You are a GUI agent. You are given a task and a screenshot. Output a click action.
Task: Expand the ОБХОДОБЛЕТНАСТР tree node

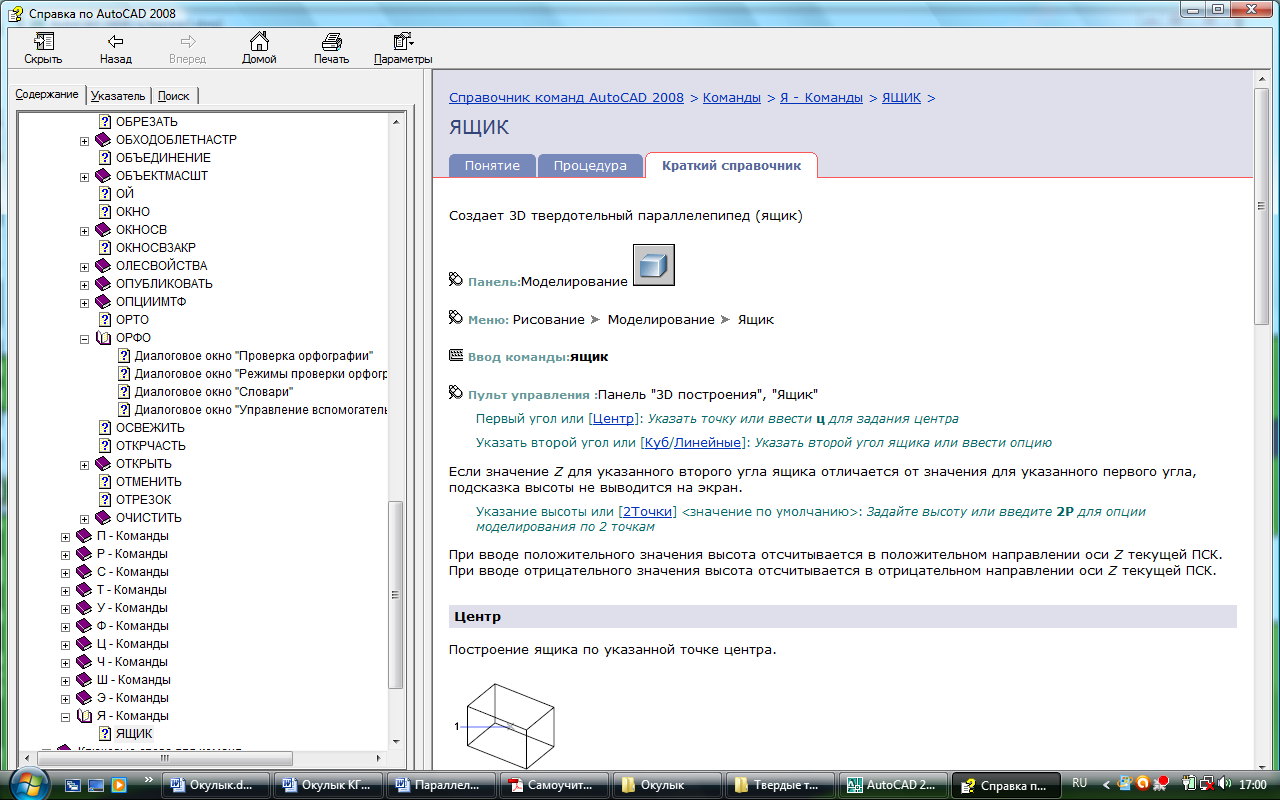pos(85,141)
